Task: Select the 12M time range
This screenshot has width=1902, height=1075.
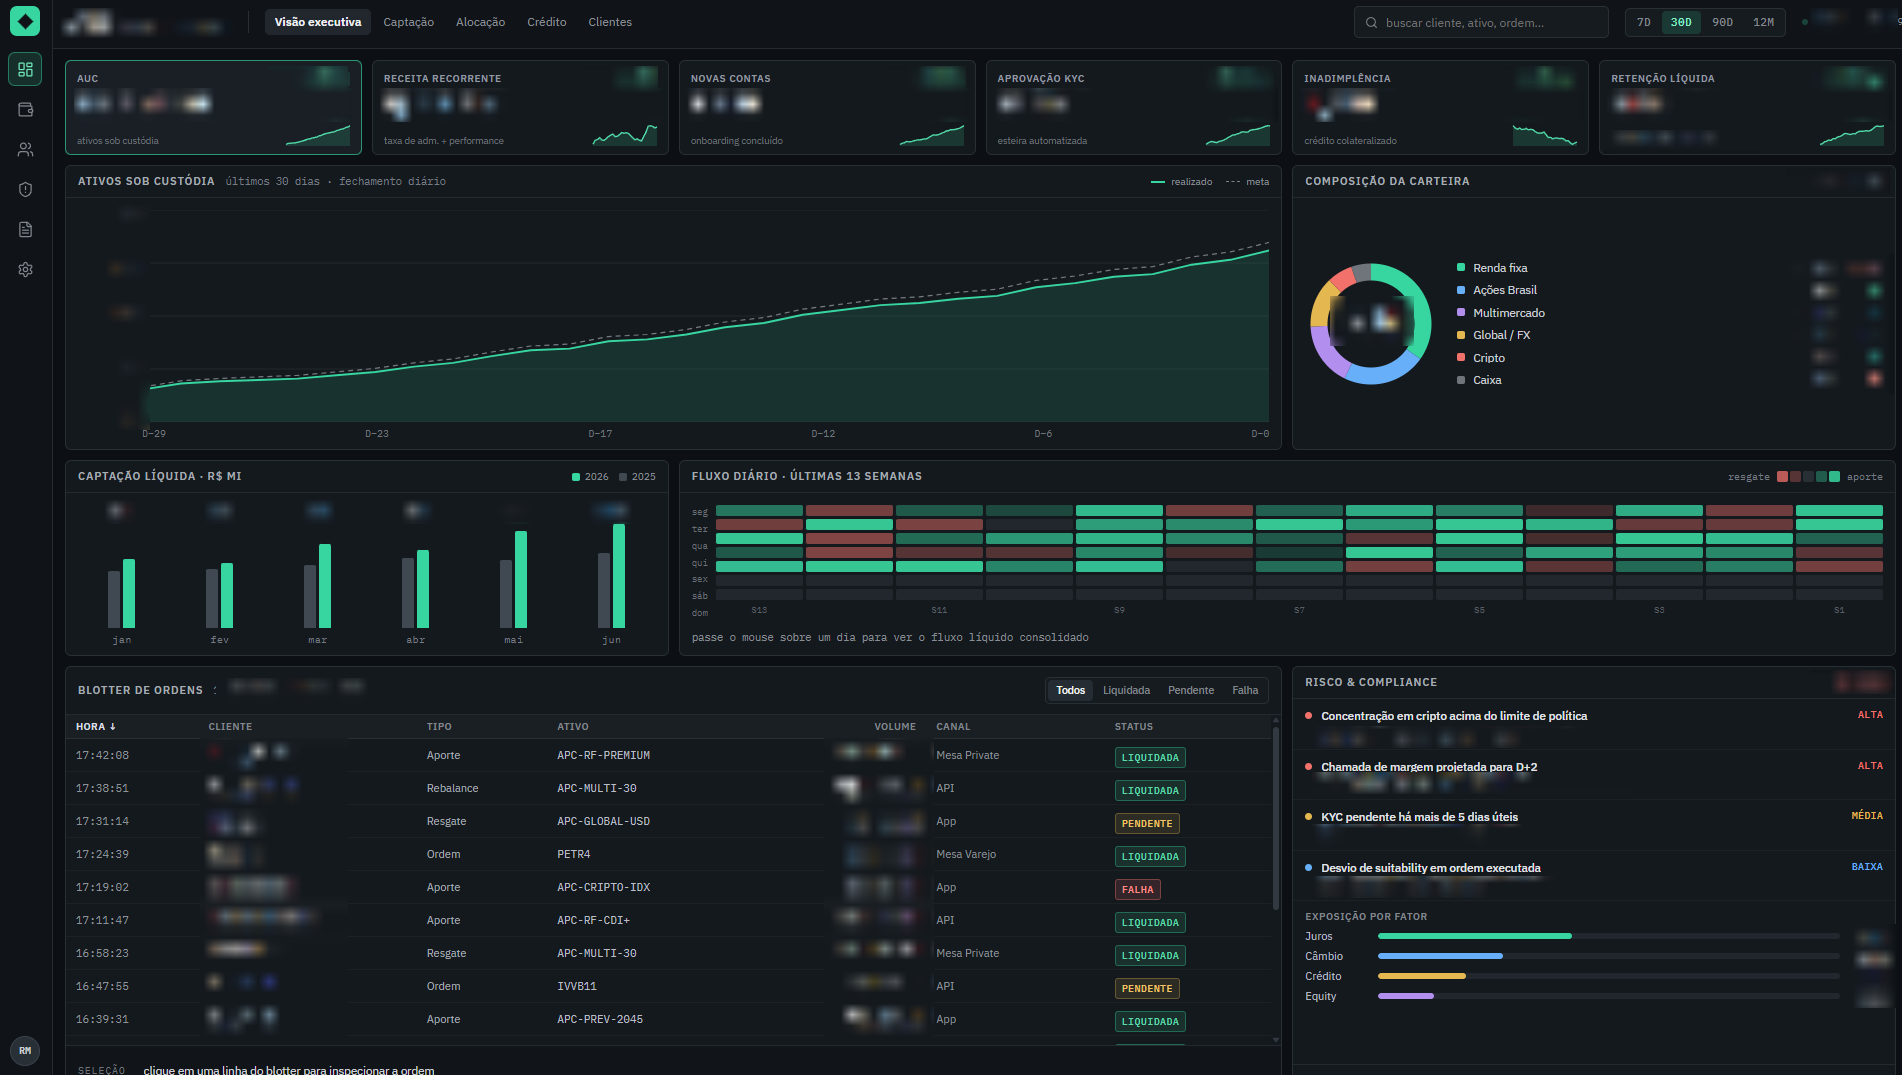Action: click(1763, 22)
